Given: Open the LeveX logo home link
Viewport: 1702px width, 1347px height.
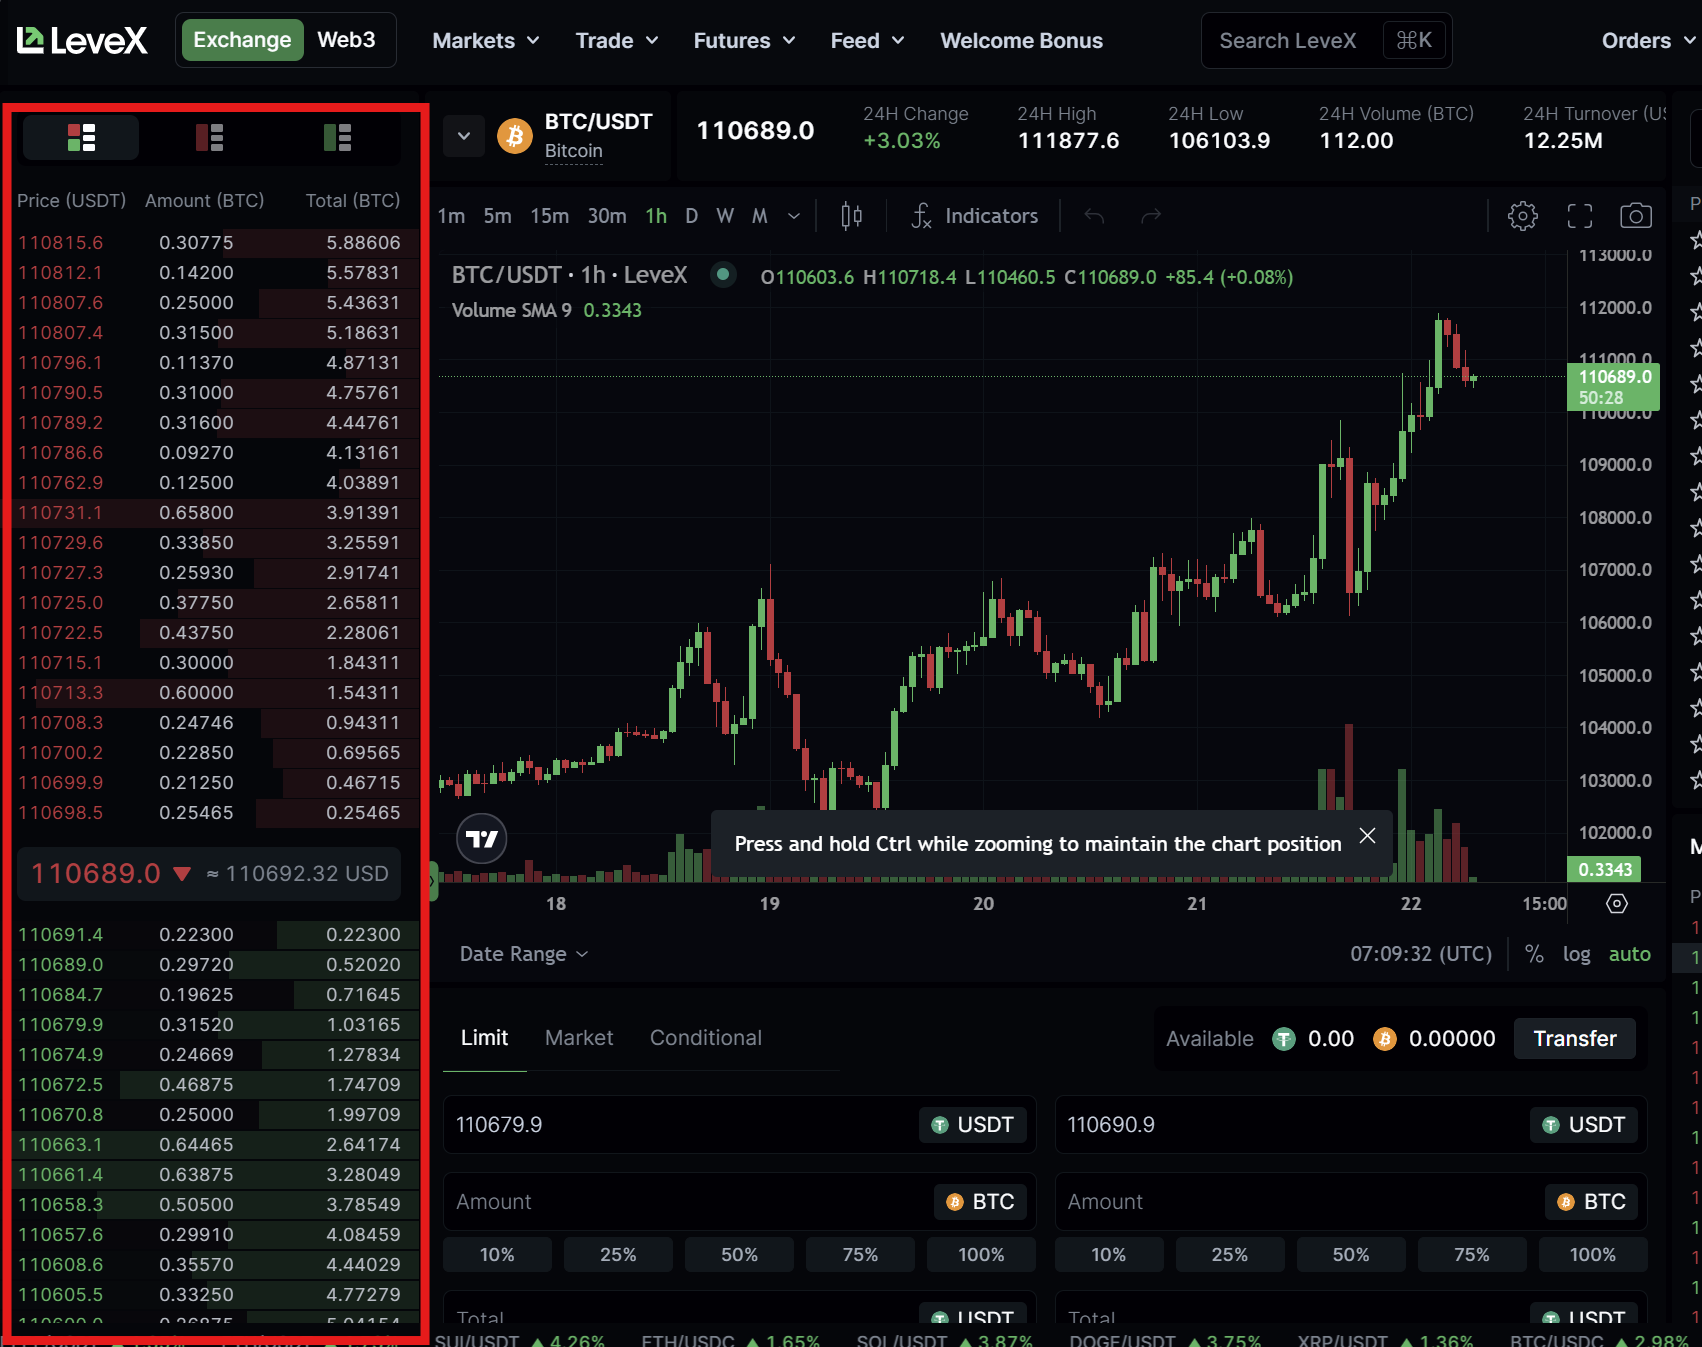Looking at the screenshot, I should coord(82,41).
